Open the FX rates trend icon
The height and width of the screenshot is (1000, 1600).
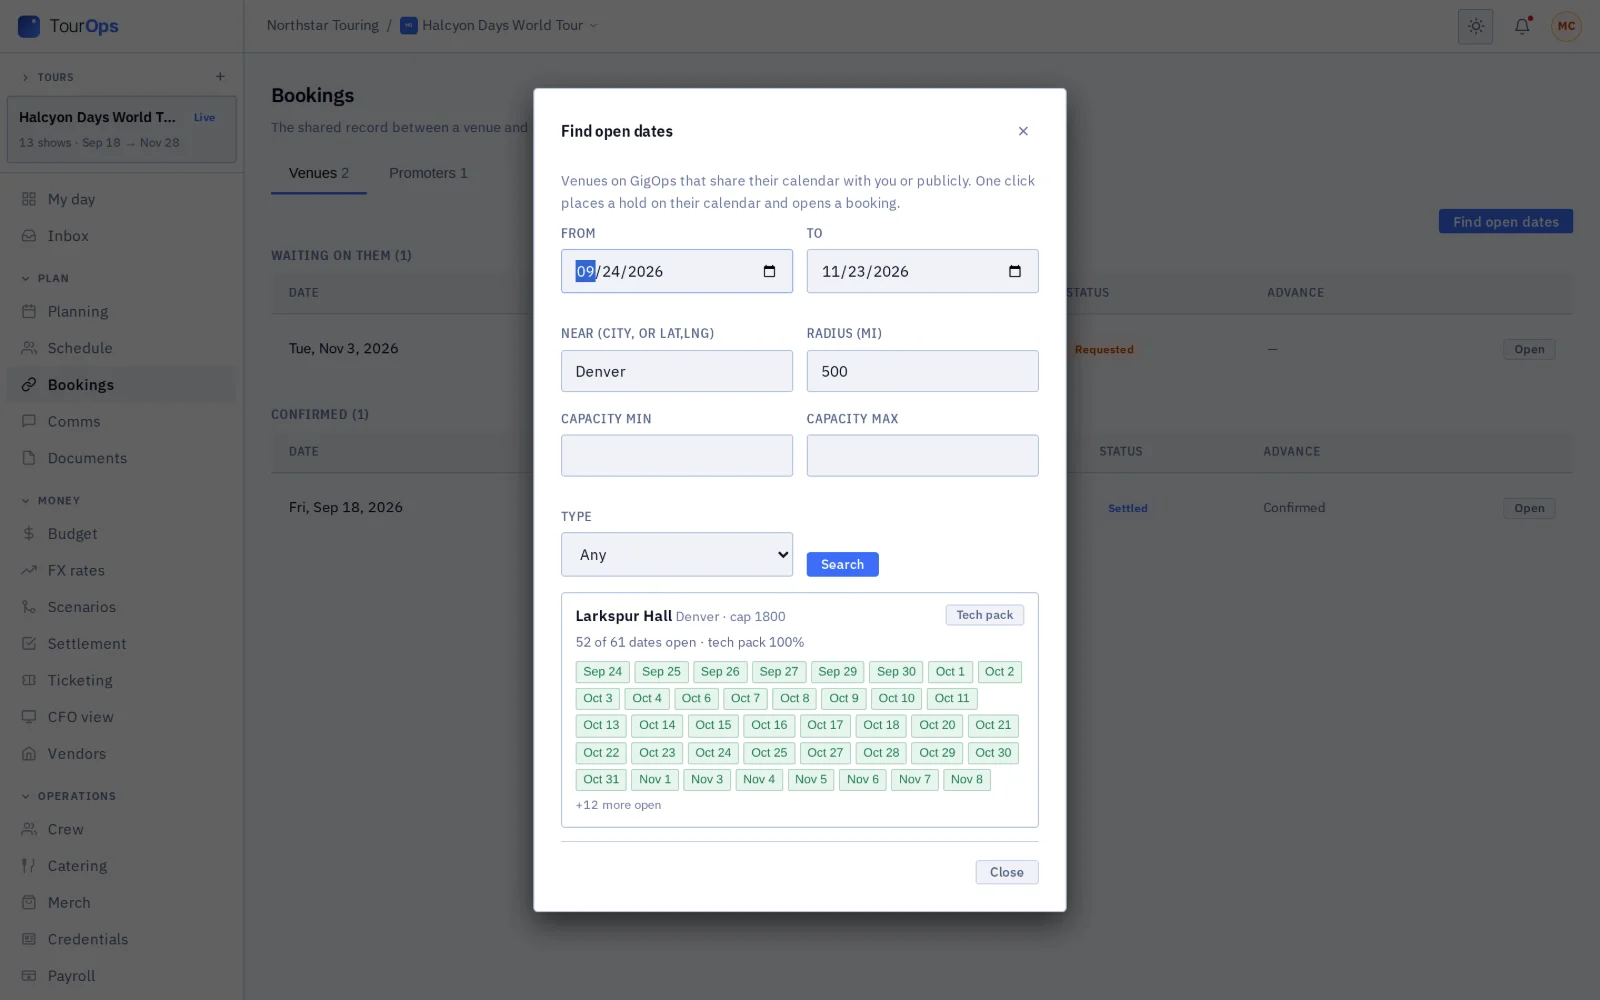pos(29,570)
